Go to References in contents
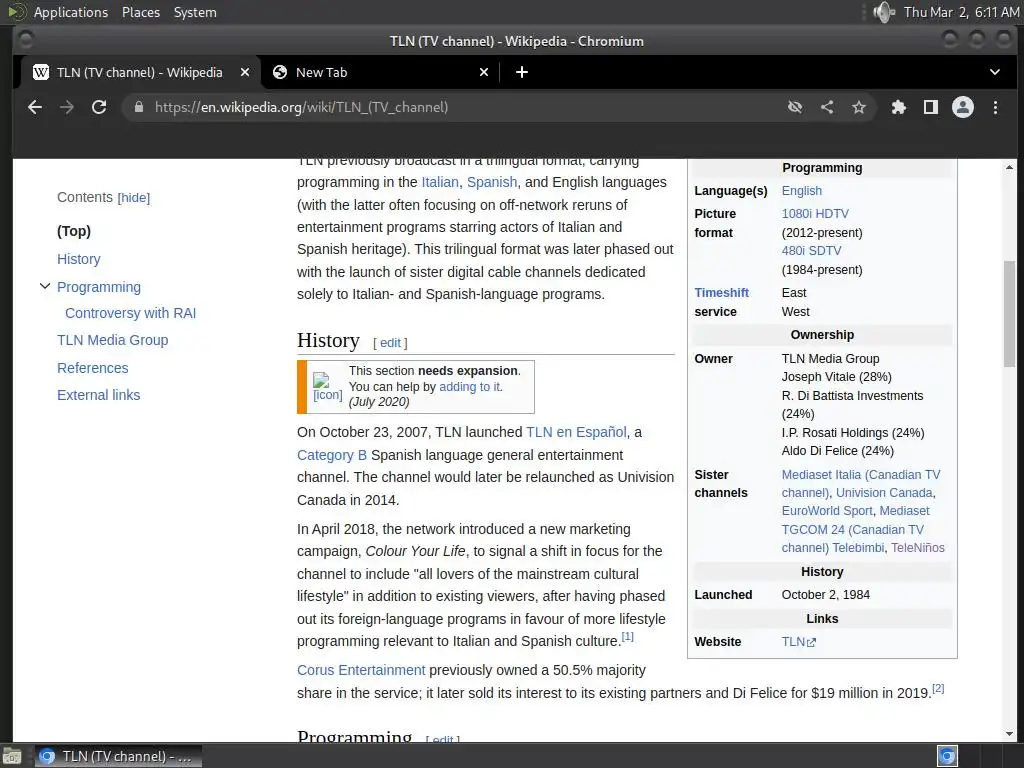Image resolution: width=1024 pixels, height=768 pixels. (x=93, y=368)
